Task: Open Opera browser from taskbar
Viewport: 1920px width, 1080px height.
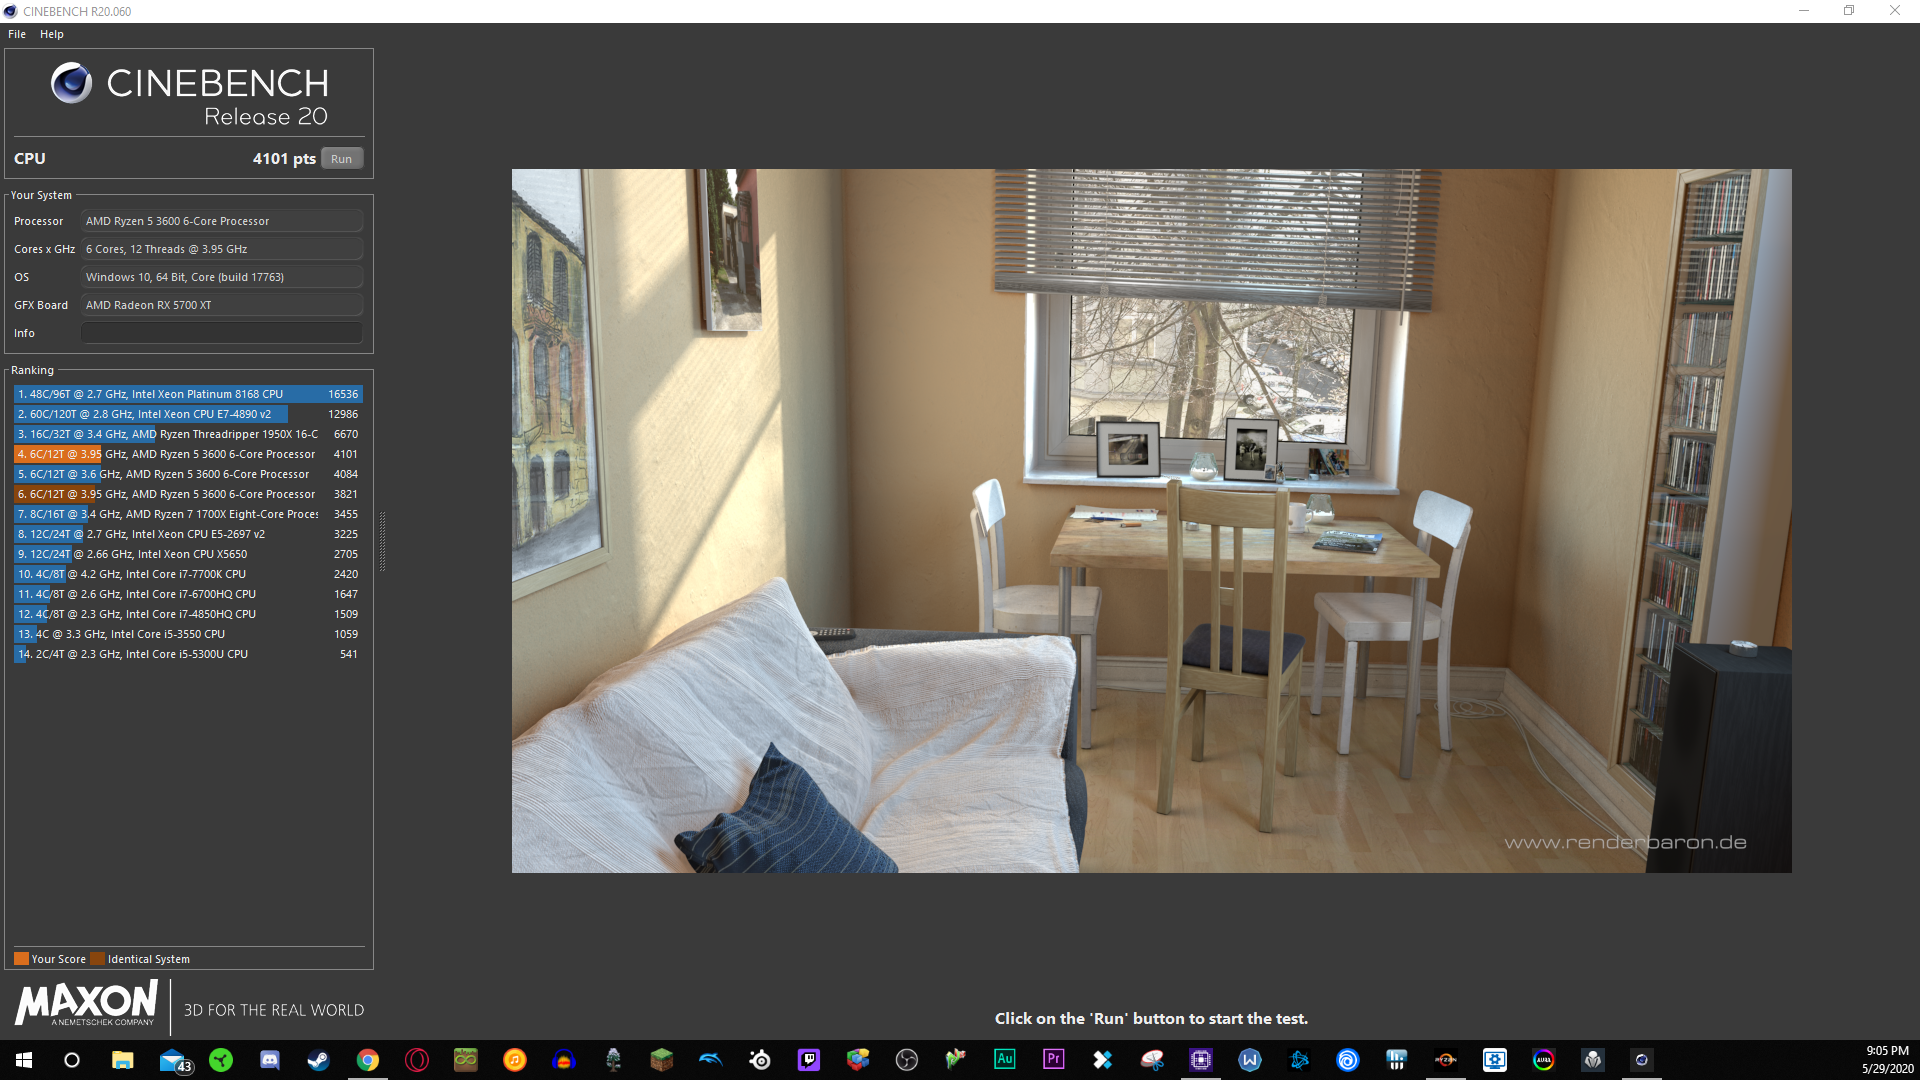Action: tap(417, 1060)
